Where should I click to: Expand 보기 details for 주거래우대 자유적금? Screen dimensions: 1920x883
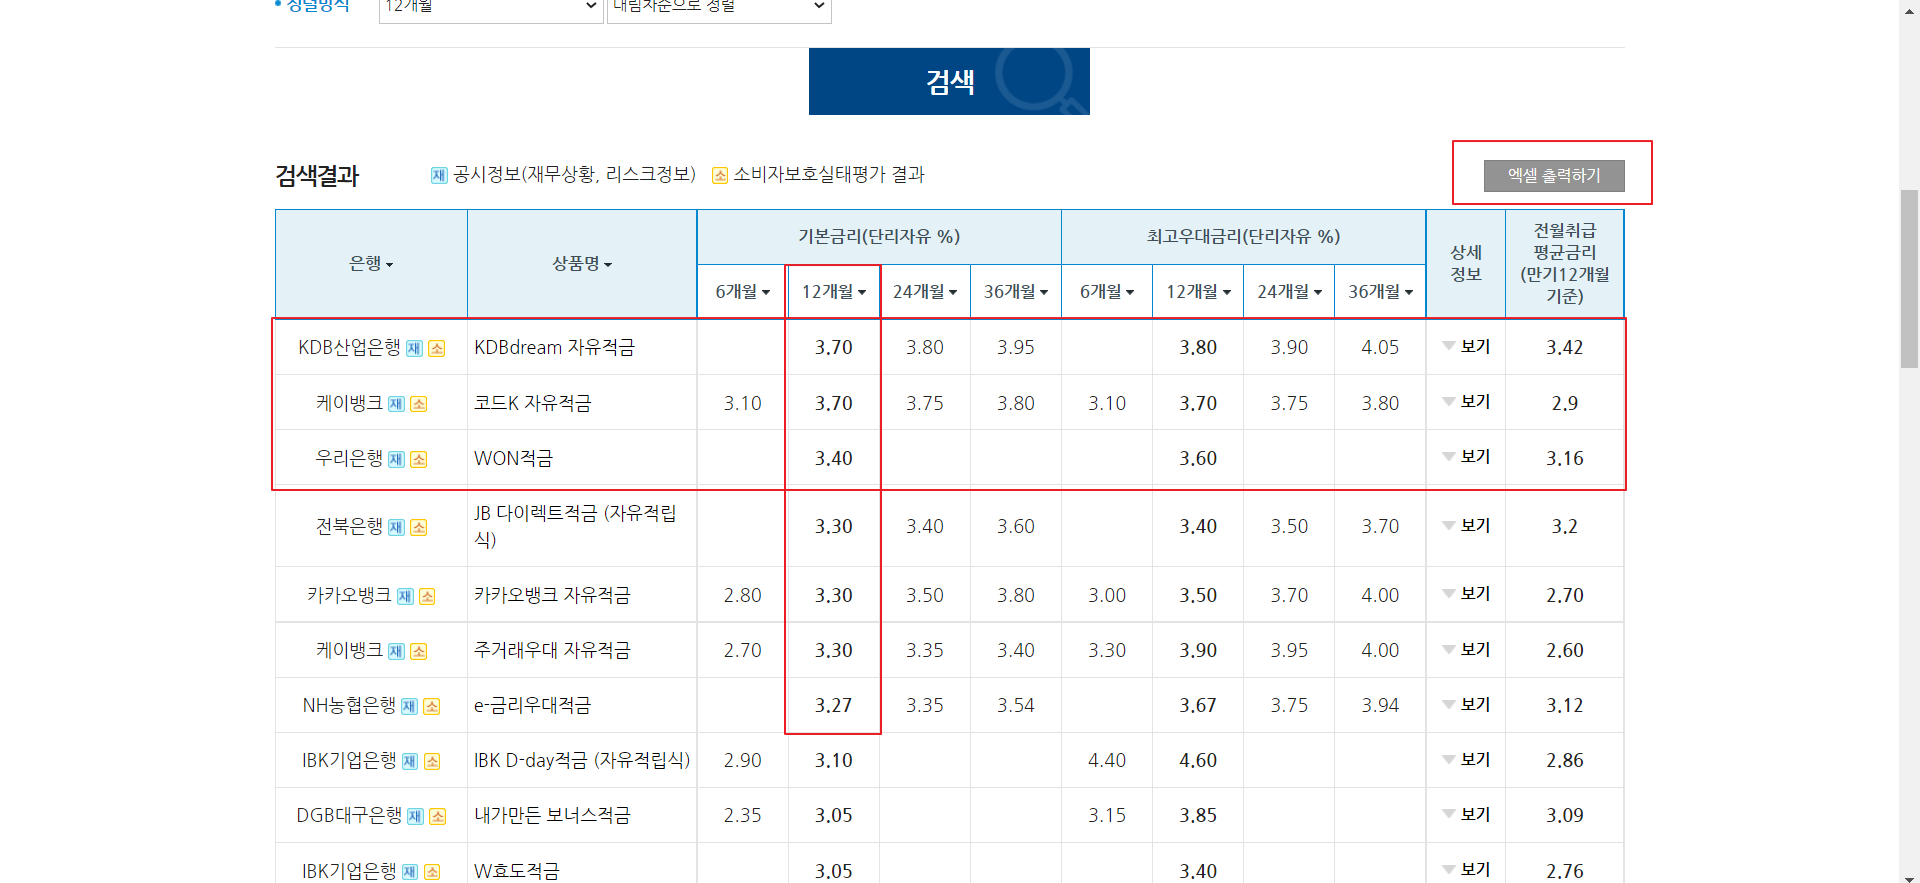(x=1466, y=649)
